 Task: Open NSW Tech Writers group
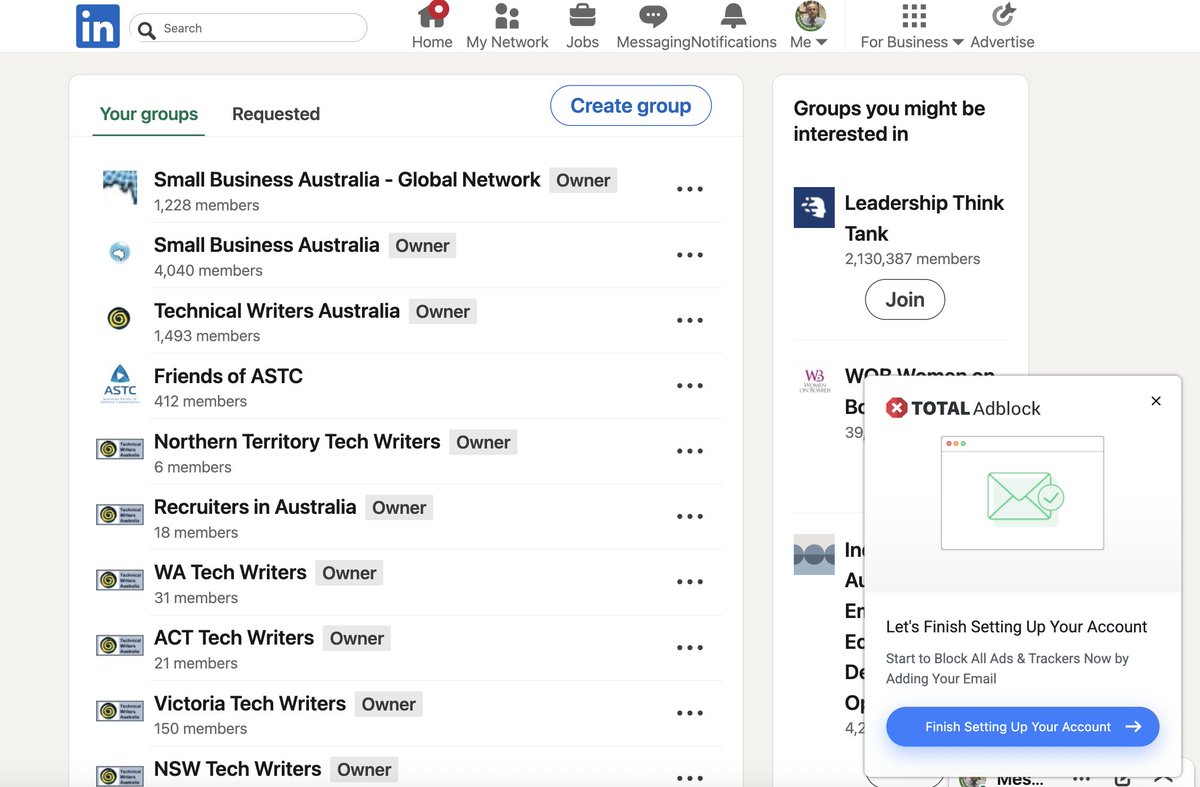click(238, 769)
